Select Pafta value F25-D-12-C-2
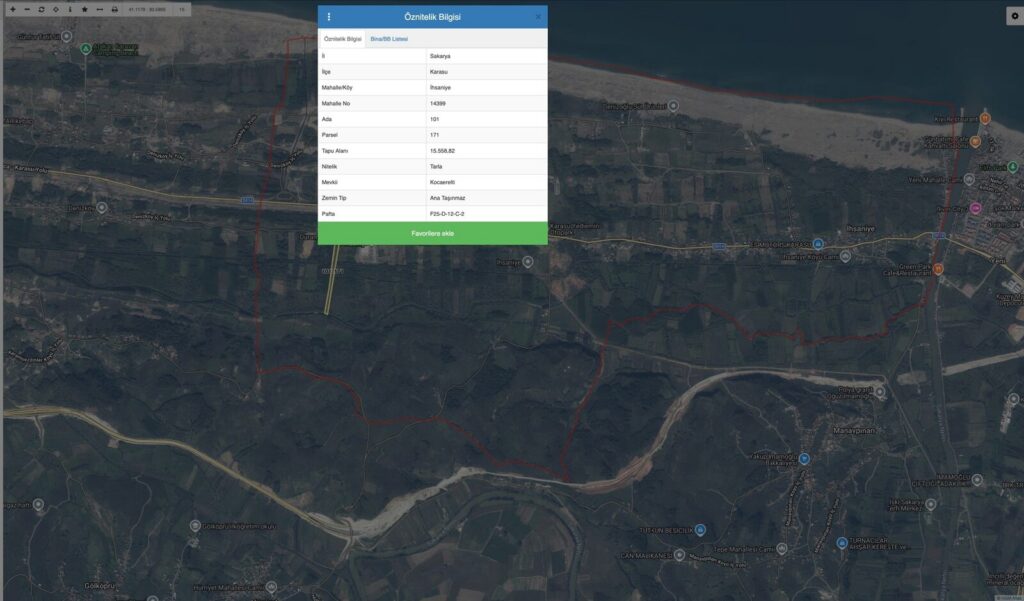This screenshot has height=601, width=1024. click(447, 214)
